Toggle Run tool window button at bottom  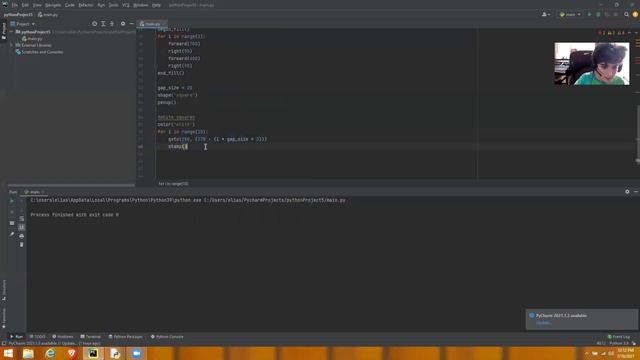point(16,337)
